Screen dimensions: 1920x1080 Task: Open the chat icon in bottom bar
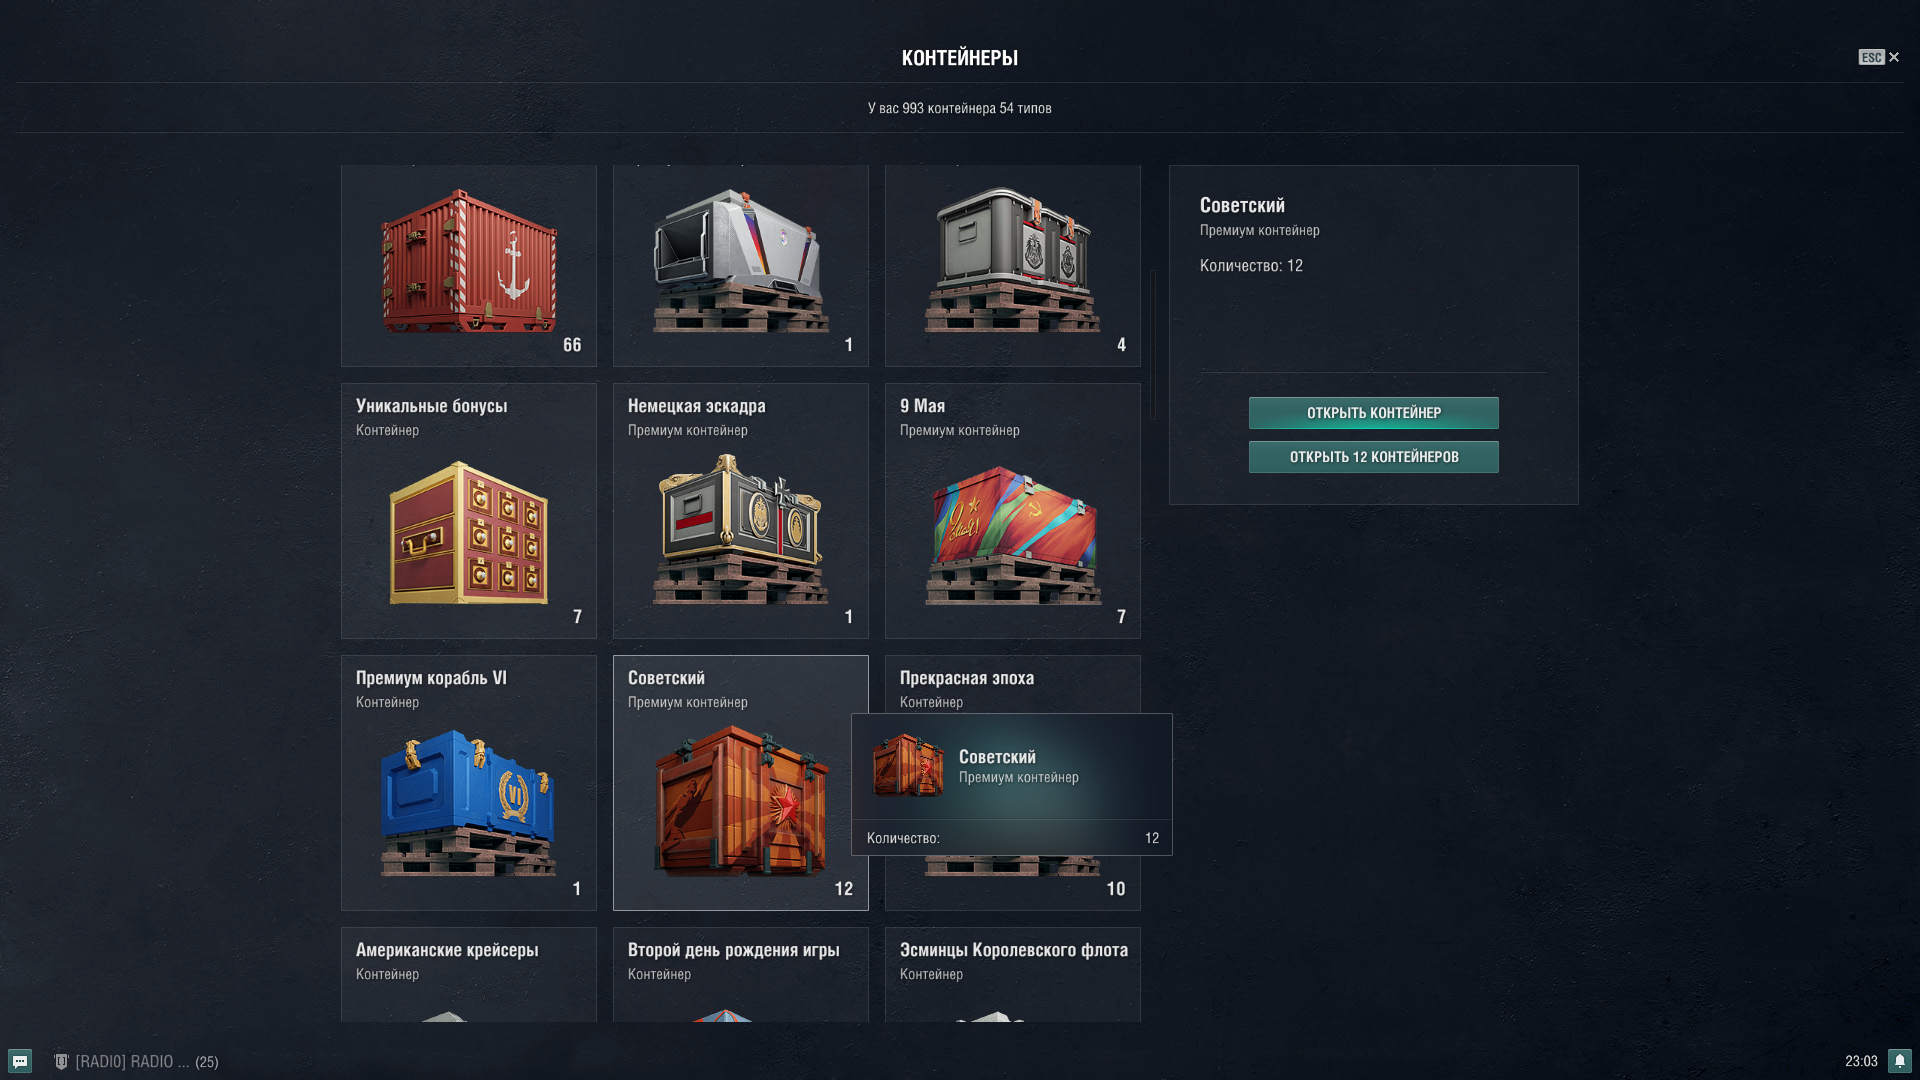pos(20,1061)
